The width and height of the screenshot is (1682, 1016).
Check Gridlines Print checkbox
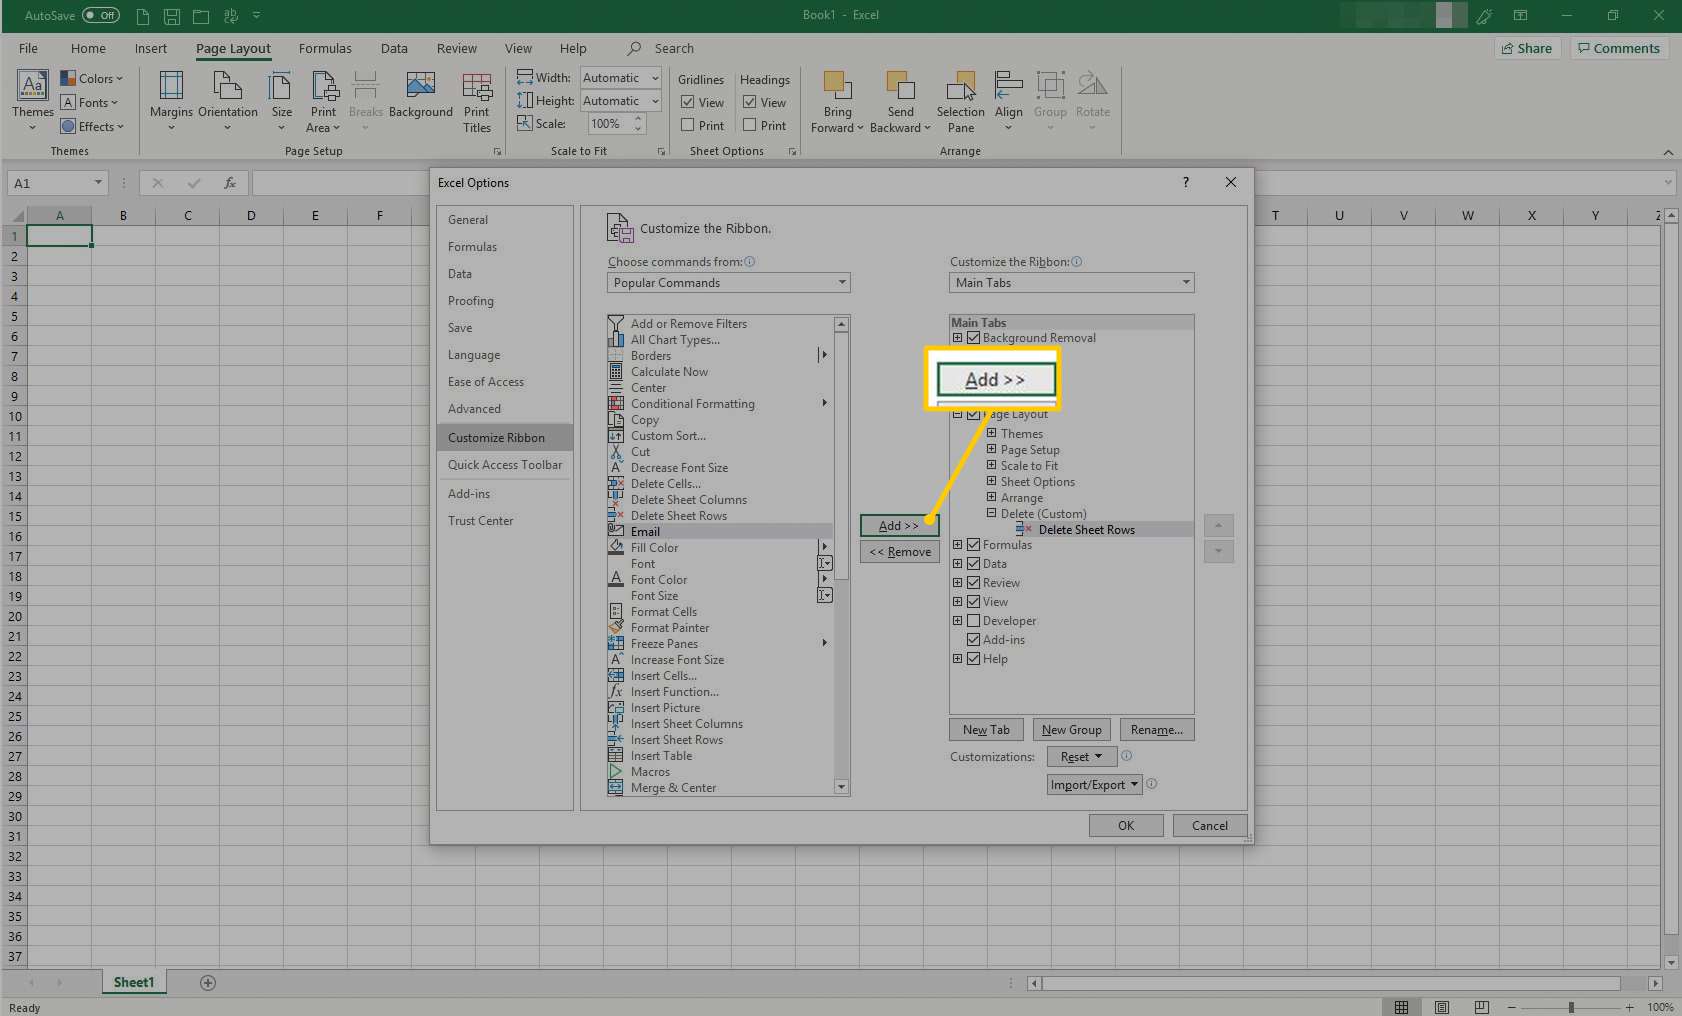(688, 125)
